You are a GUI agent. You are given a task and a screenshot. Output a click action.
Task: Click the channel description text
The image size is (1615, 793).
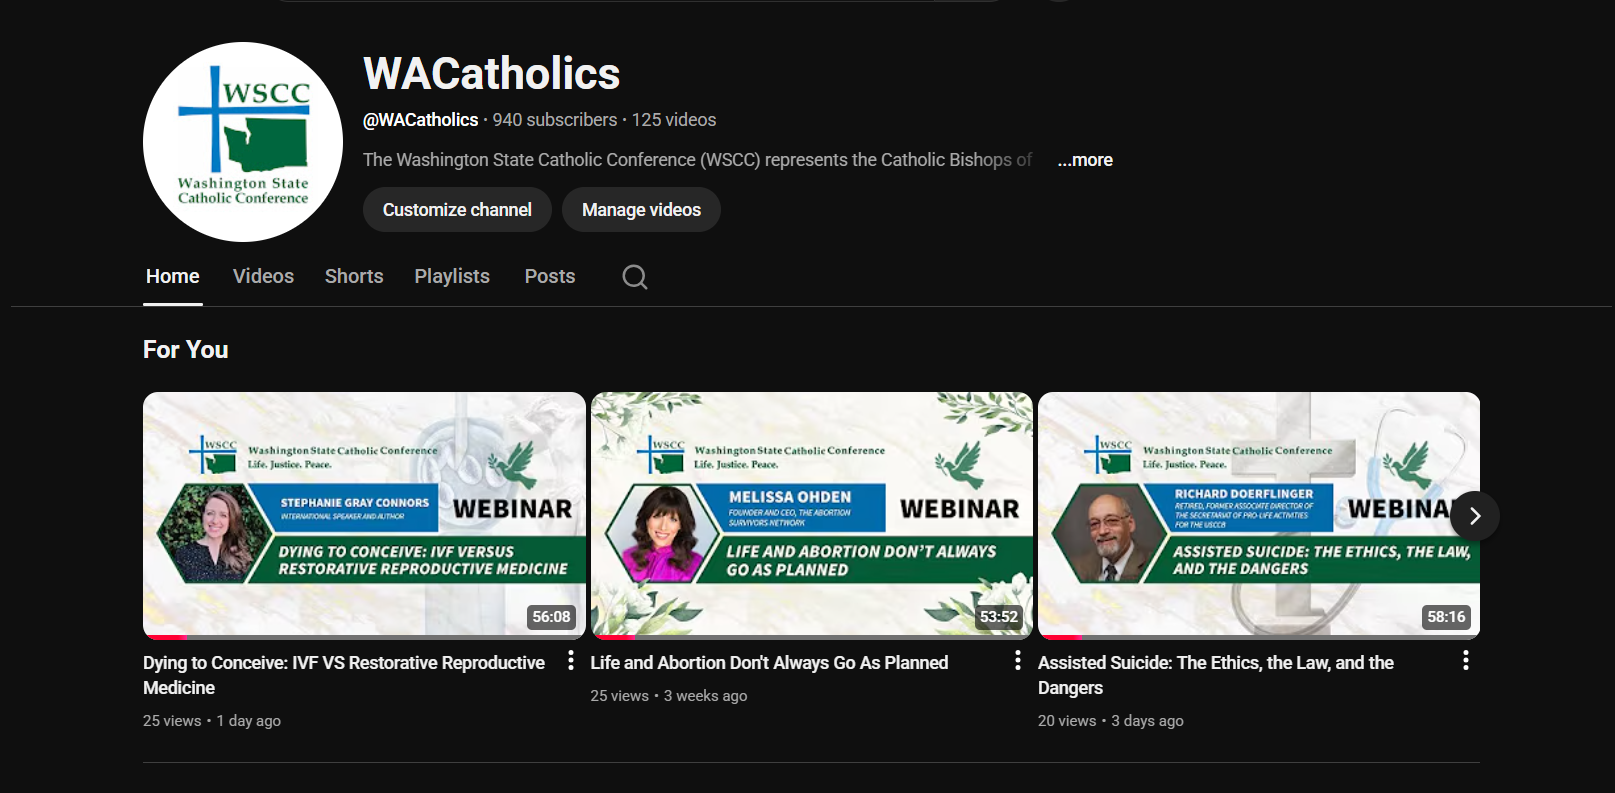[697, 160]
